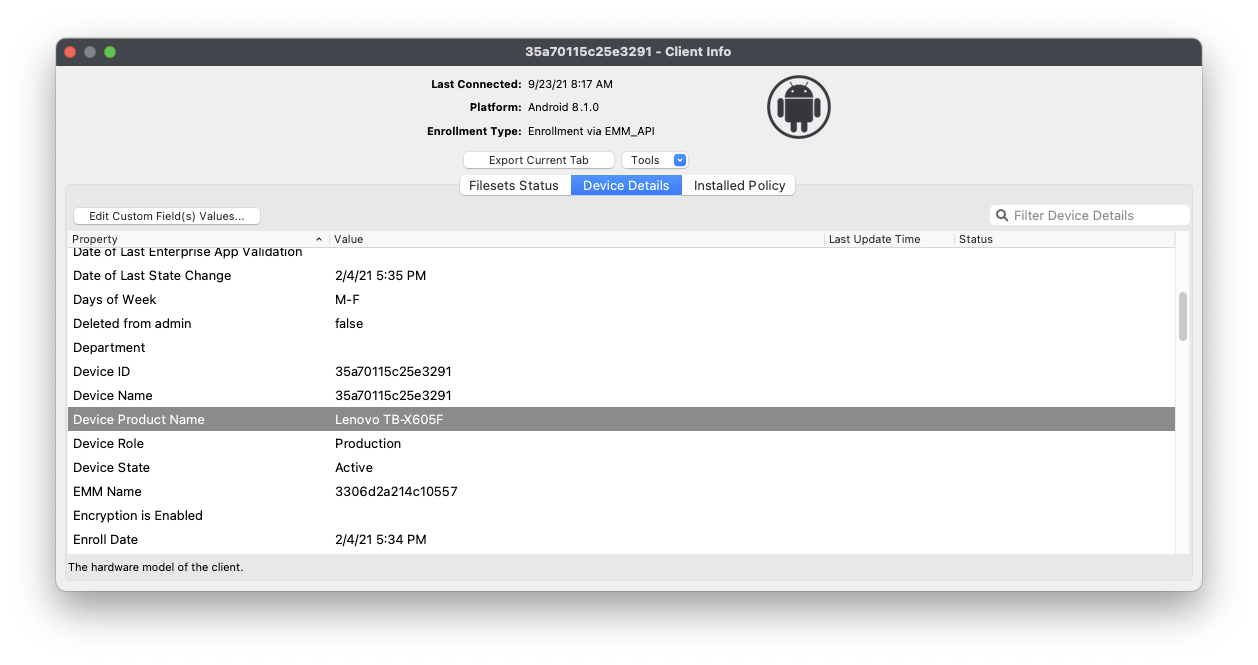Sort by the Status column header
Screen dimensions: 1258x665
click(x=1064, y=239)
